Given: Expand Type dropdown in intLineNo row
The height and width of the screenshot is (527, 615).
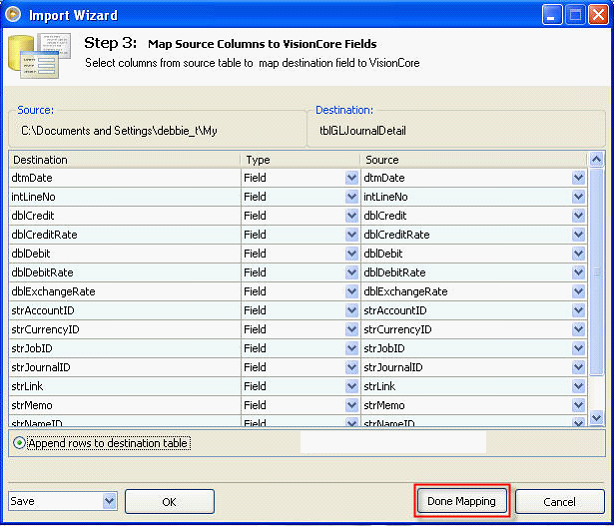Looking at the screenshot, I should [351, 197].
